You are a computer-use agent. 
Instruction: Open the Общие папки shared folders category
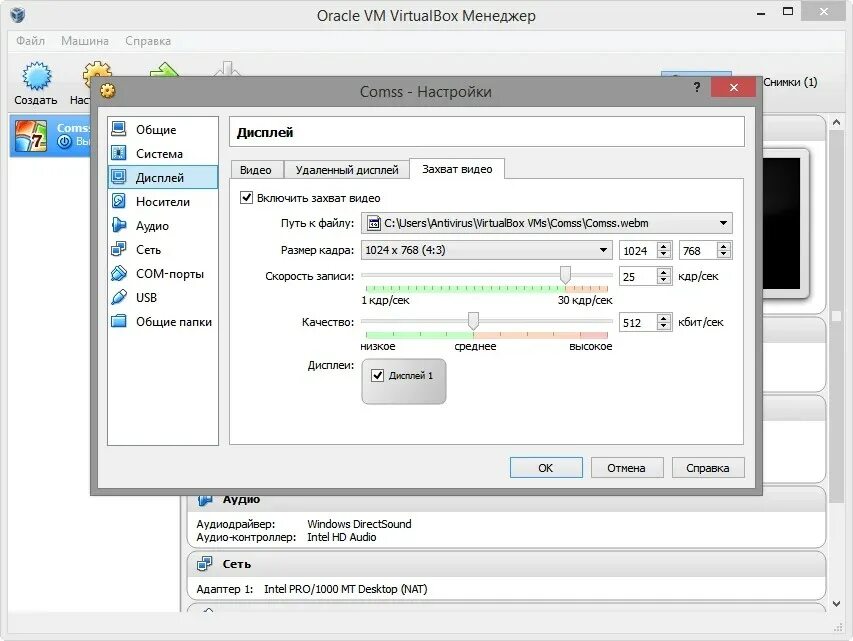coord(163,321)
